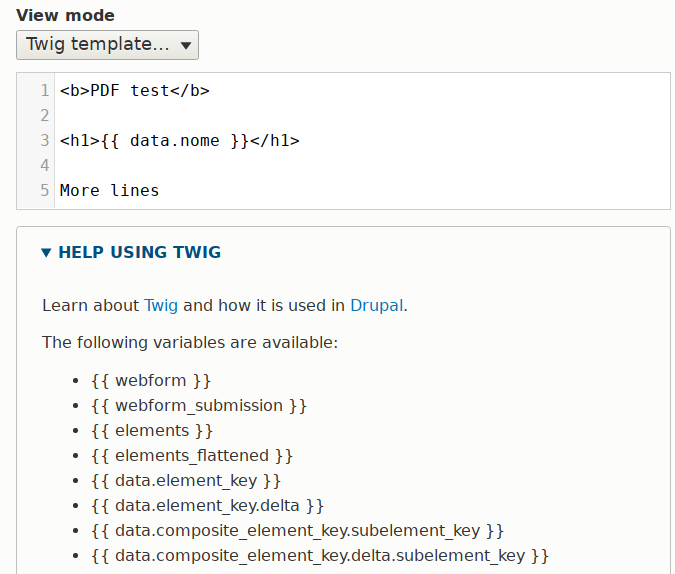The height and width of the screenshot is (574, 675).
Task: Follow the Drupal link
Action: coord(376,305)
